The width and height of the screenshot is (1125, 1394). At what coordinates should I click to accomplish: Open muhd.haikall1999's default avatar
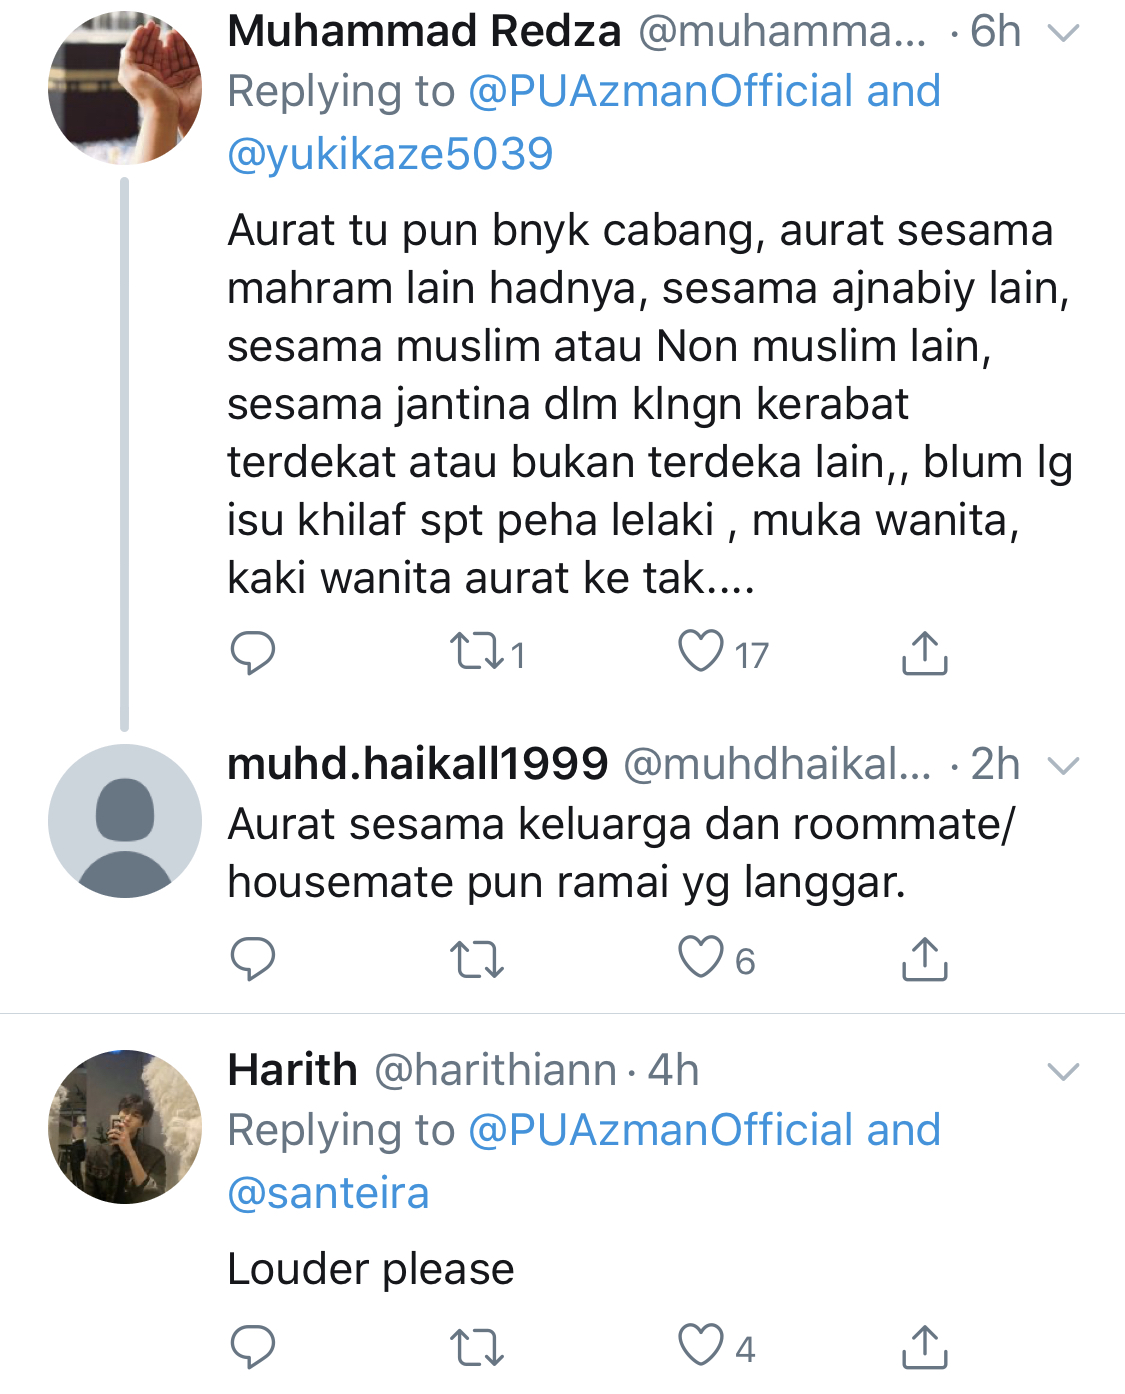click(x=125, y=820)
